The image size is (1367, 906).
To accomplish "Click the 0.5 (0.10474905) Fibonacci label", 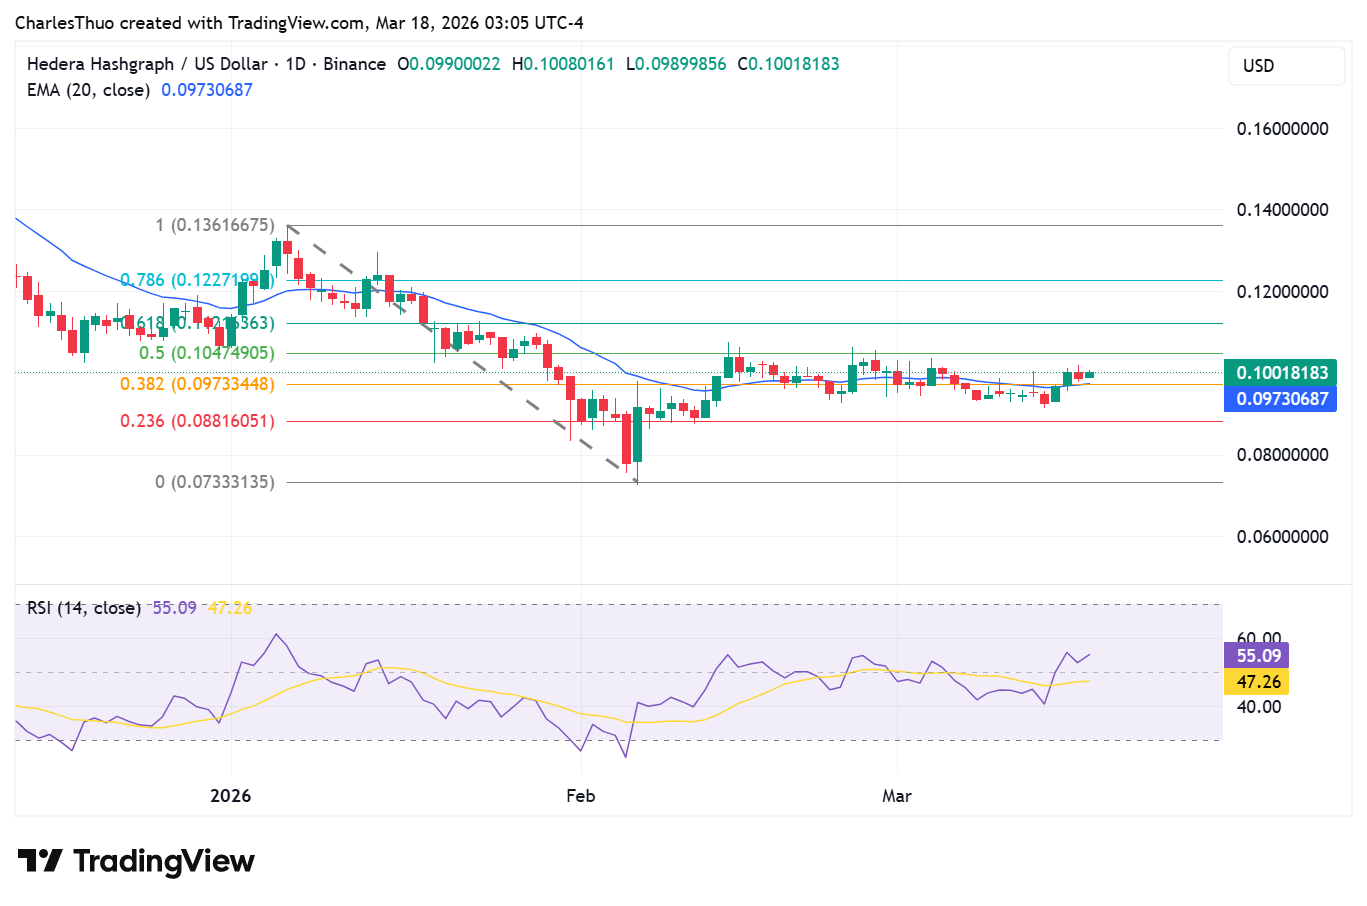I will coord(205,352).
